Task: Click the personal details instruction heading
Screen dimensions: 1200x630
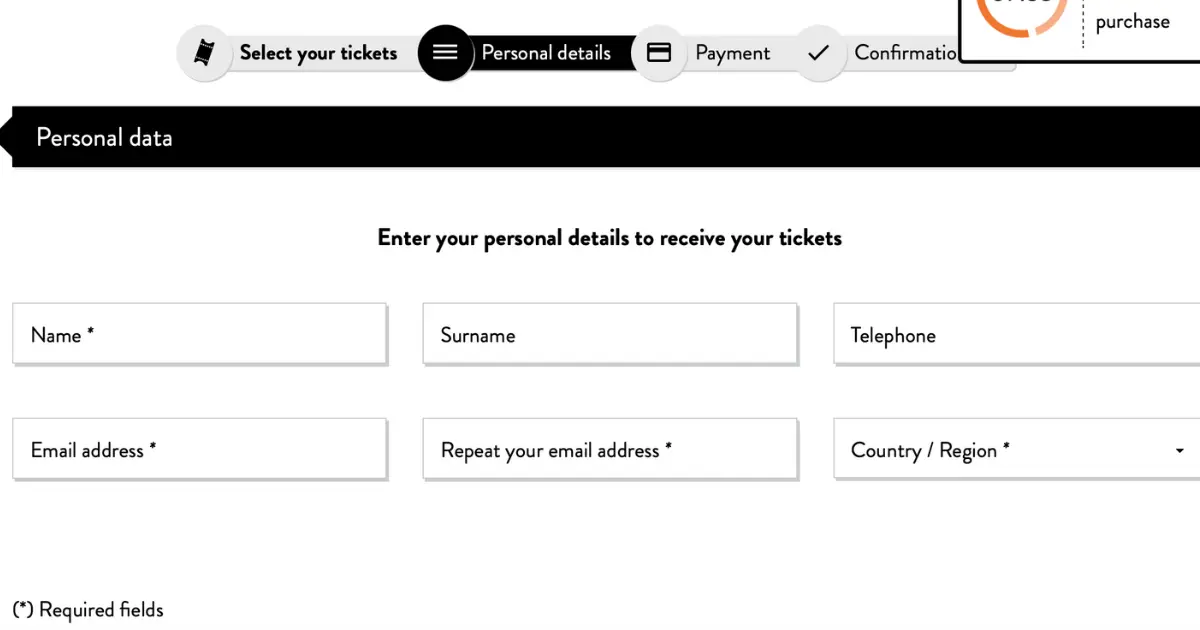Action: [x=610, y=238]
